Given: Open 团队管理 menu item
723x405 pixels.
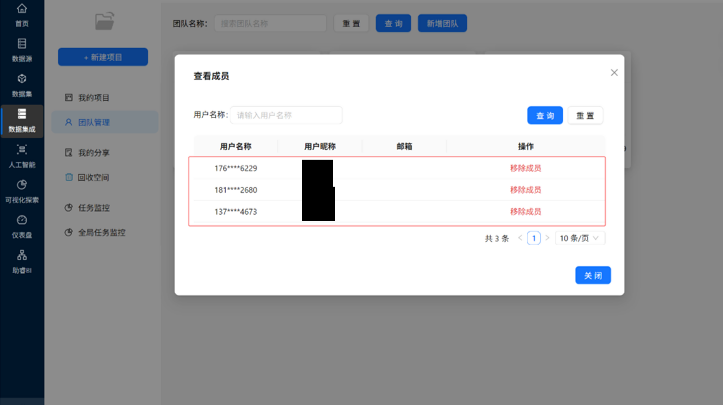Looking at the screenshot, I should tap(105, 122).
